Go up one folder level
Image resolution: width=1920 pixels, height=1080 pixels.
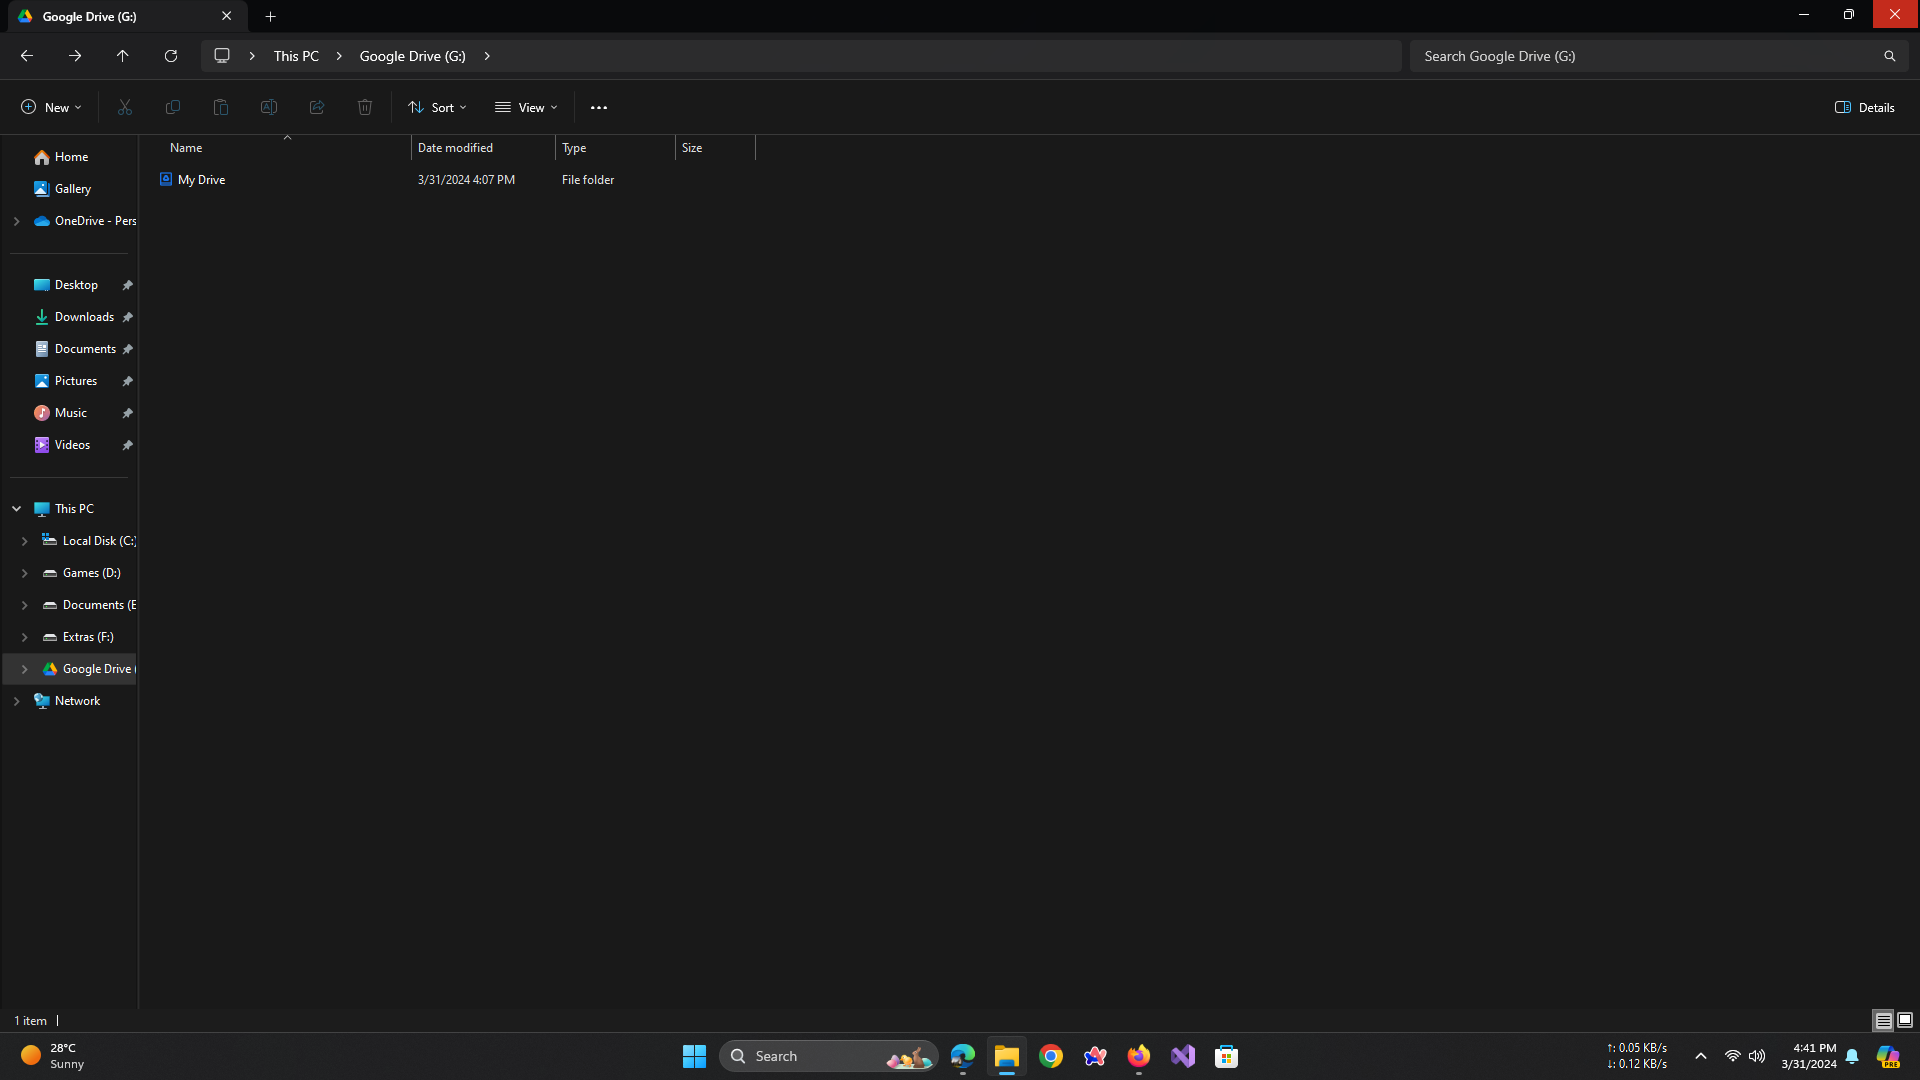click(123, 56)
